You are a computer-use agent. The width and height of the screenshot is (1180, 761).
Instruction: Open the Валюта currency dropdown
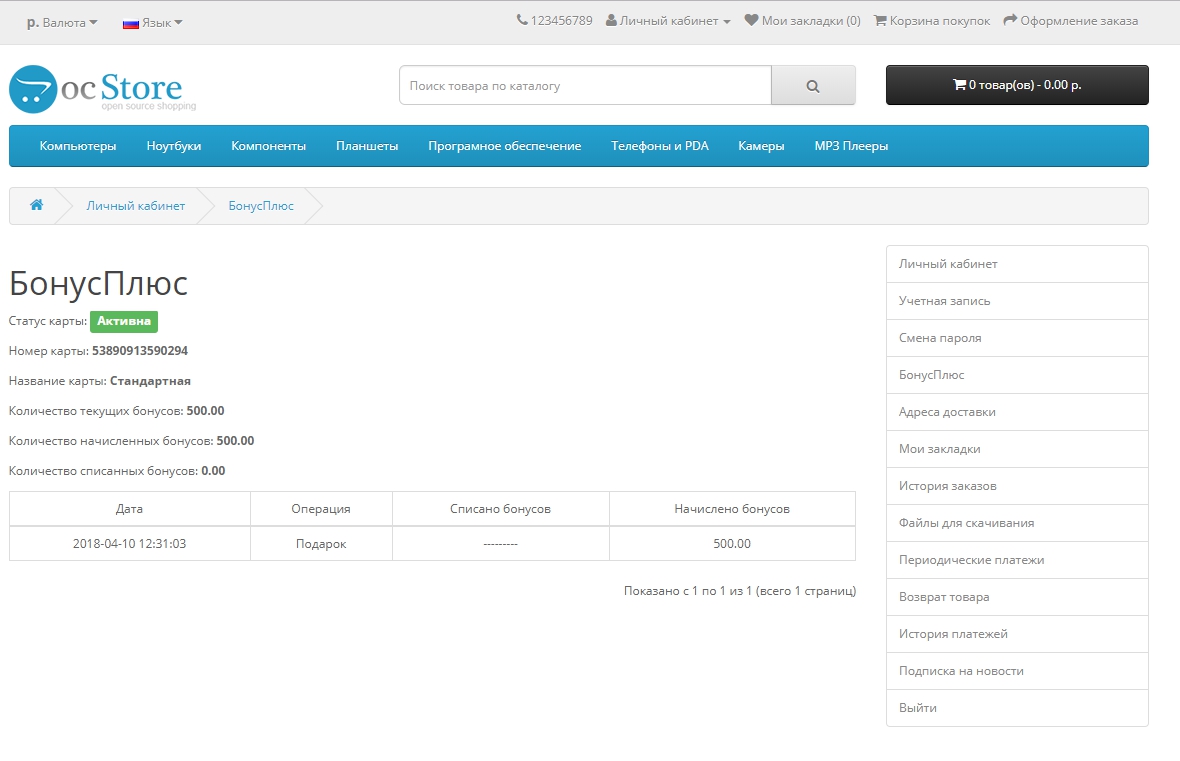[x=62, y=22]
